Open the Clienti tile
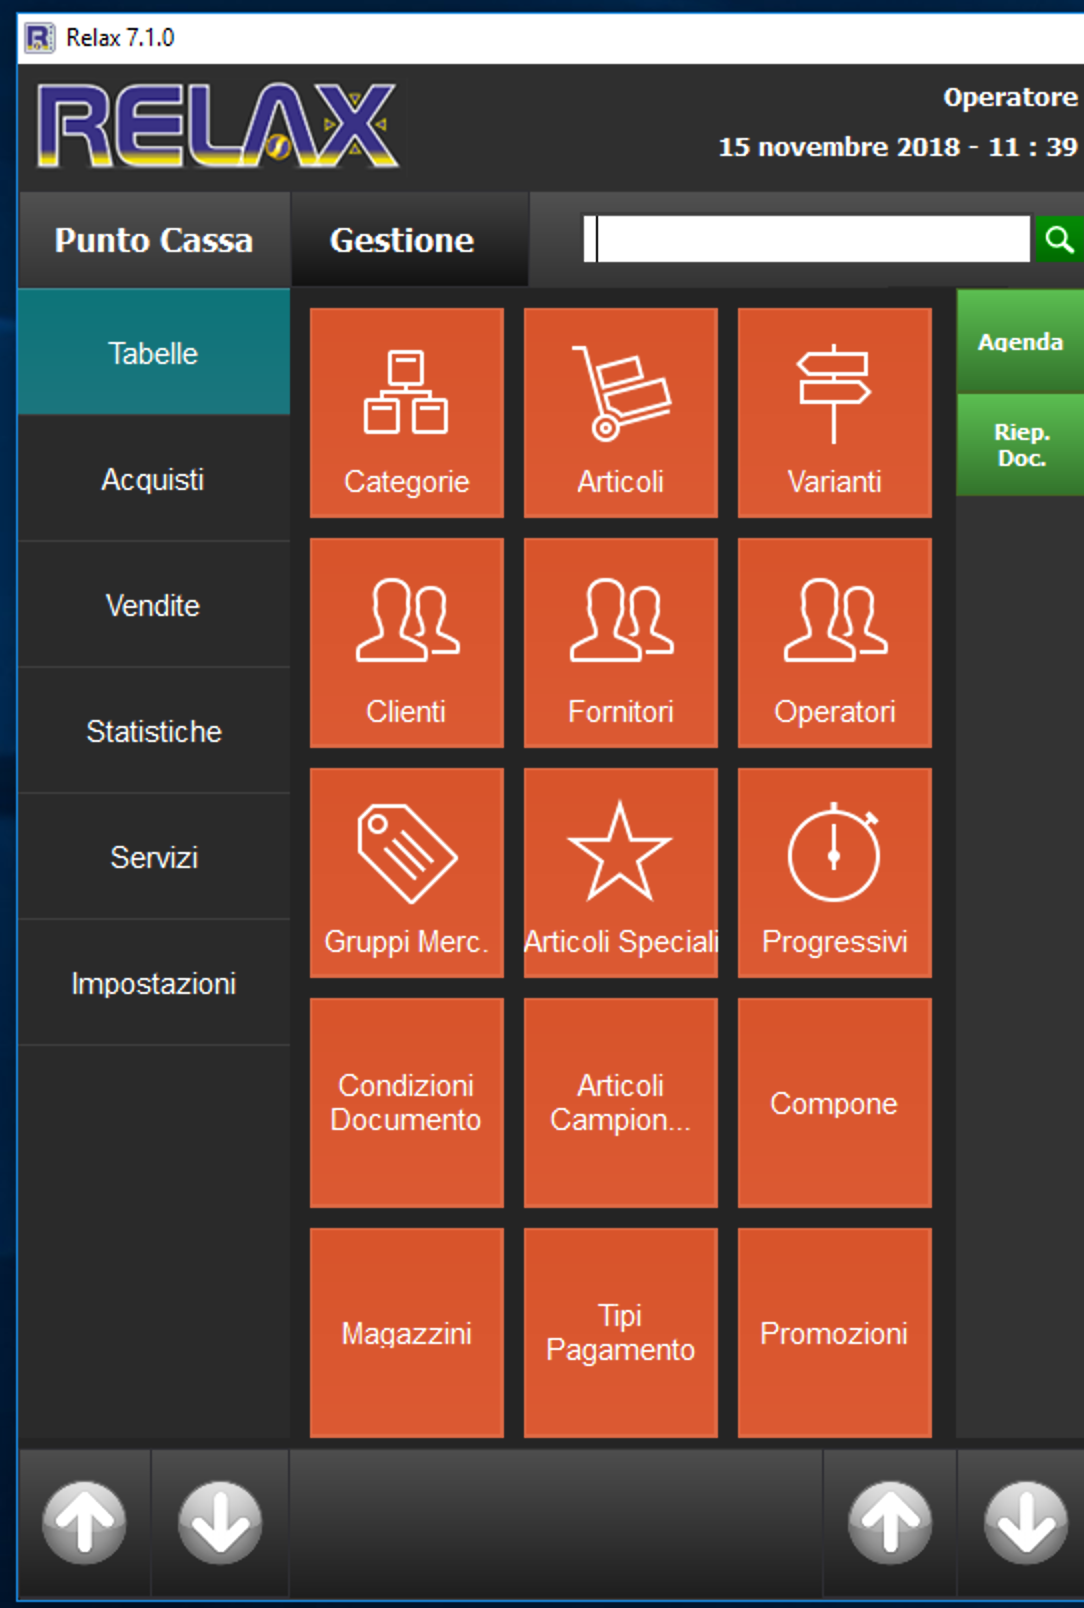The image size is (1084, 1608). click(406, 643)
